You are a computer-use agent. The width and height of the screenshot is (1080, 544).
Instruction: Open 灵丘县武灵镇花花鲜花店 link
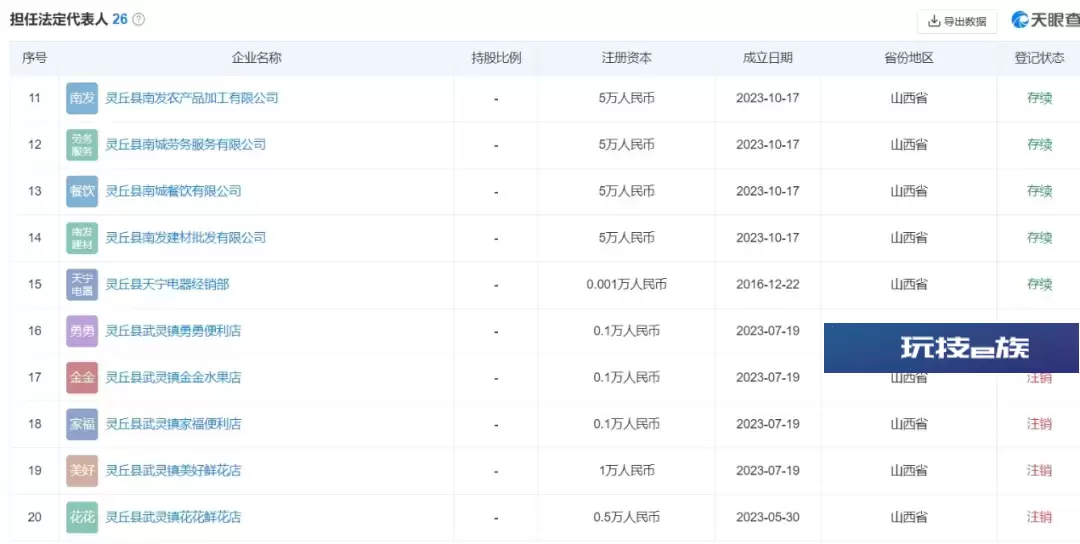(173, 517)
